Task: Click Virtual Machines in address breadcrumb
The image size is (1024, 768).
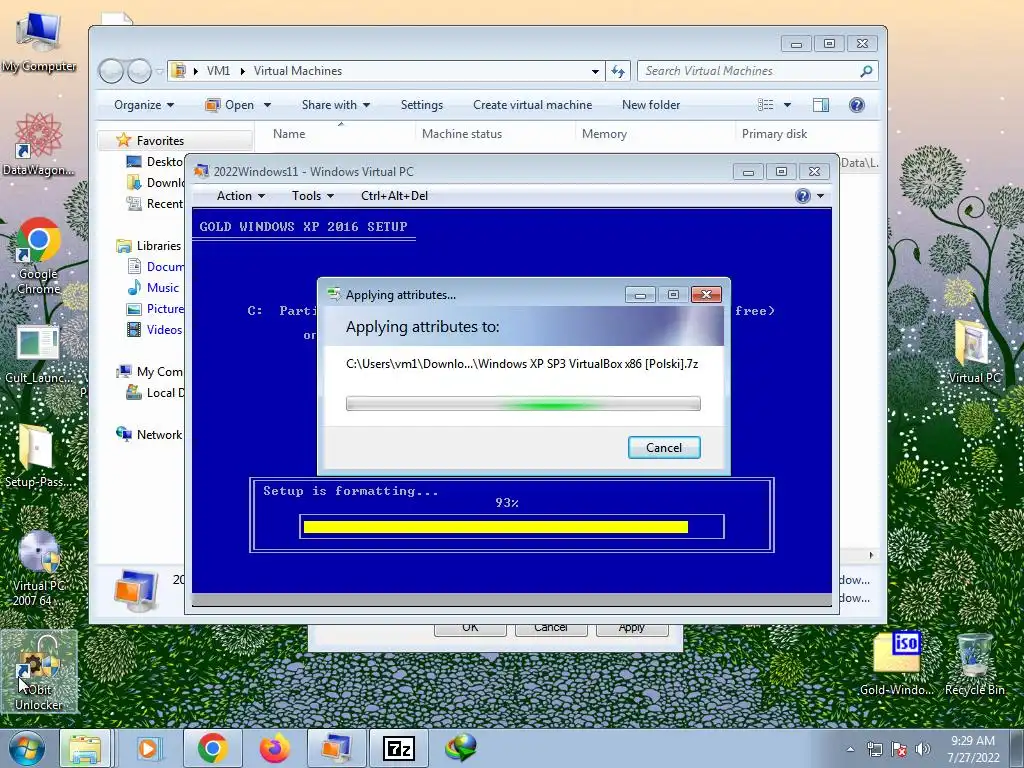Action: click(x=298, y=71)
